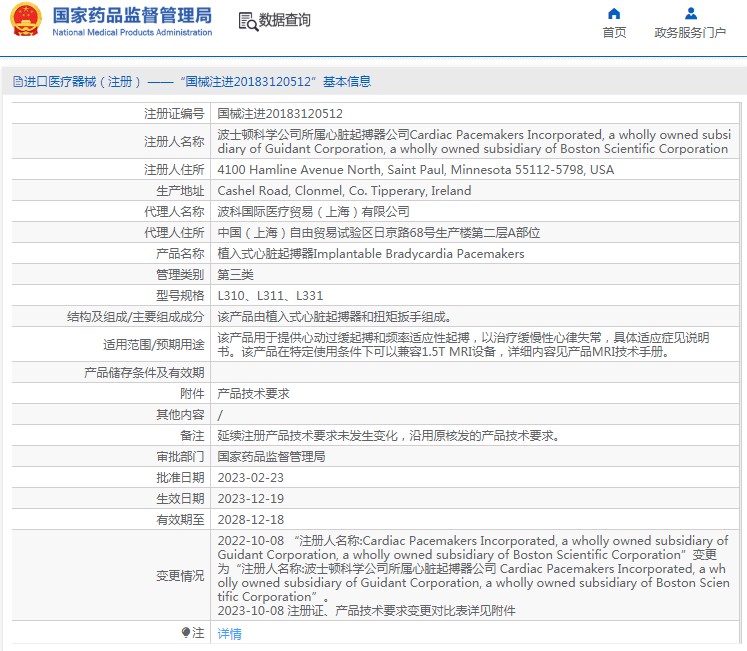Viewport: 747px width, 651px height.
Task: Click the 有效期至 label
Action: pyautogui.click(x=180, y=519)
